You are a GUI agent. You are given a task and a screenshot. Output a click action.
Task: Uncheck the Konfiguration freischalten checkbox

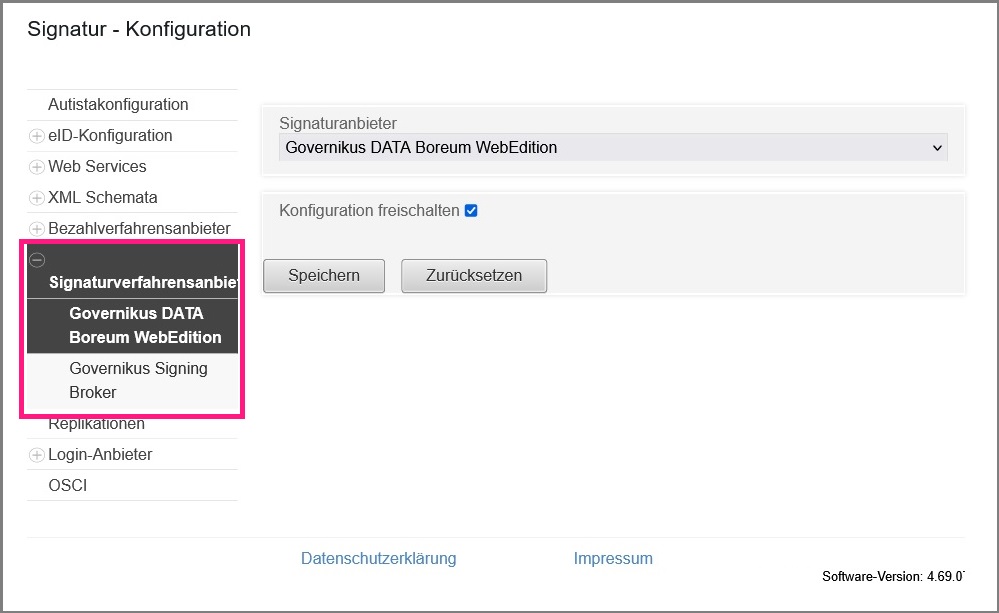click(471, 211)
